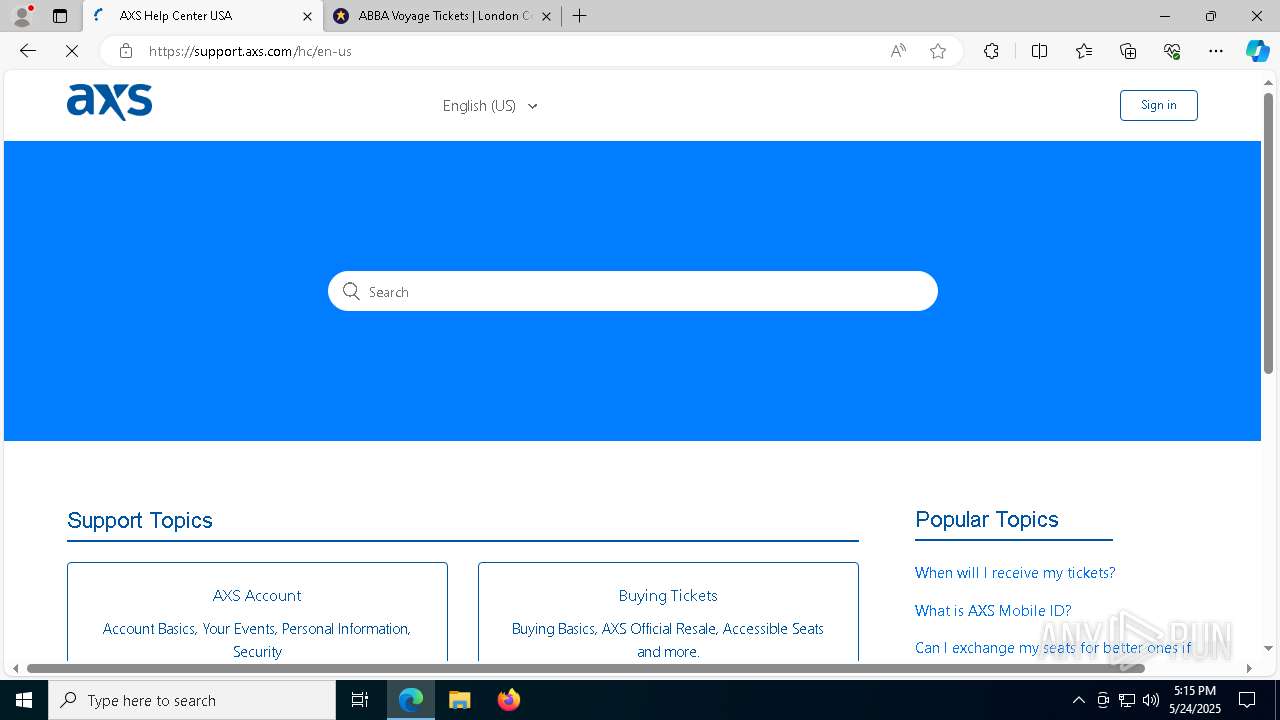This screenshot has height=720, width=1280.
Task: Open Microsoft Edge from taskbar
Action: [x=411, y=700]
